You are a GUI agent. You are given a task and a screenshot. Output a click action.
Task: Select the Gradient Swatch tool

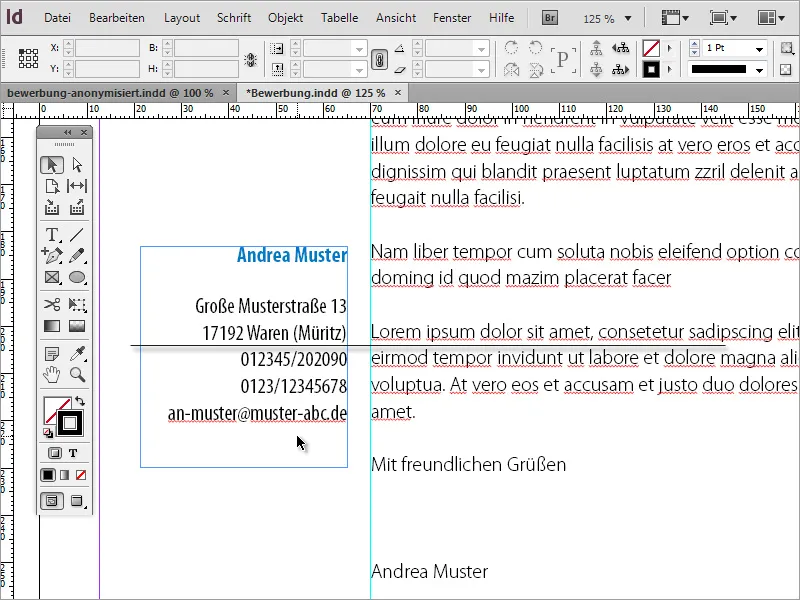52,326
